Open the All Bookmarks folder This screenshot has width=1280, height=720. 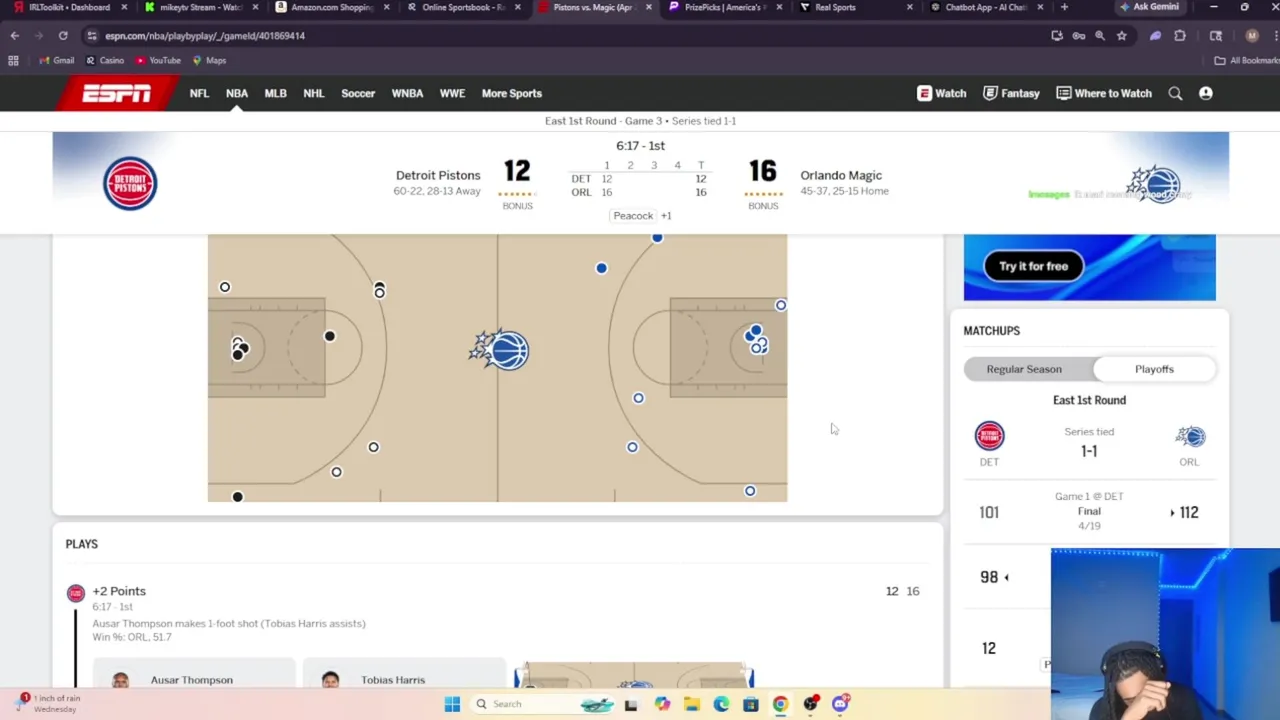coord(1246,60)
